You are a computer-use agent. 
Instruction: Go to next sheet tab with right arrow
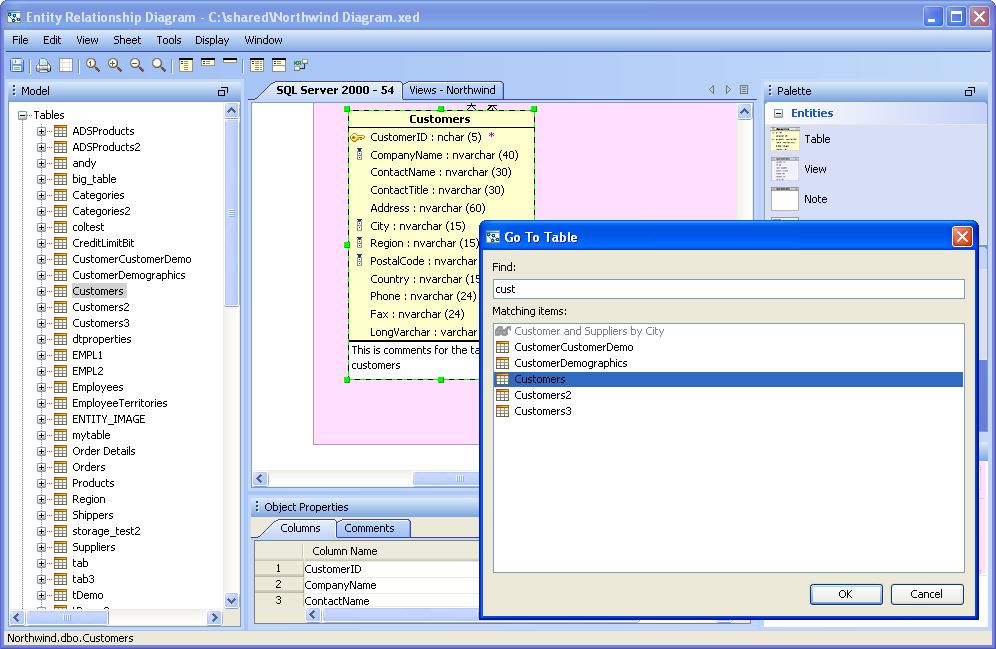[x=728, y=90]
